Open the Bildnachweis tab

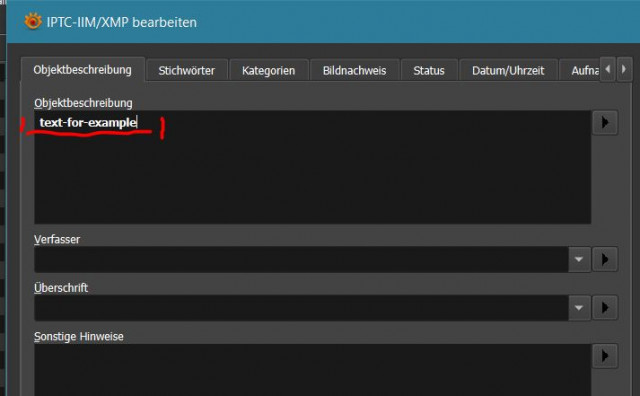(354, 71)
